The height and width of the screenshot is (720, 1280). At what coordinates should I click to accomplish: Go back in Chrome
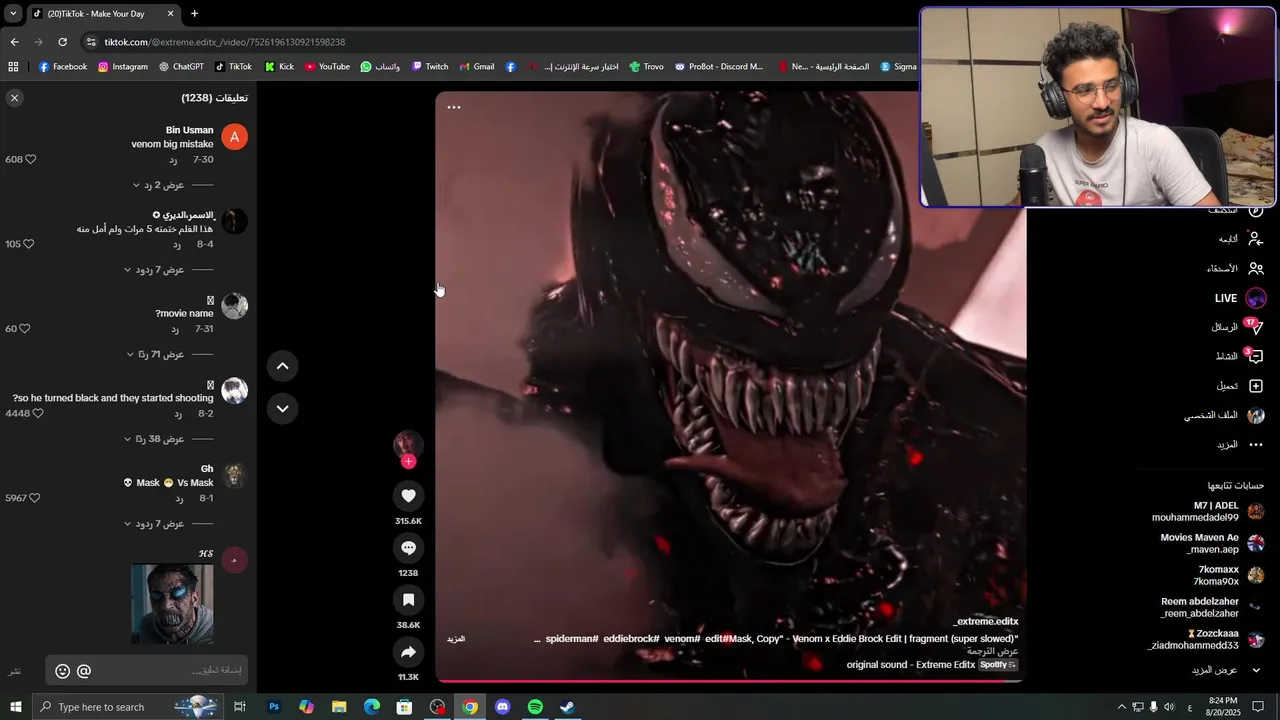[x=14, y=42]
